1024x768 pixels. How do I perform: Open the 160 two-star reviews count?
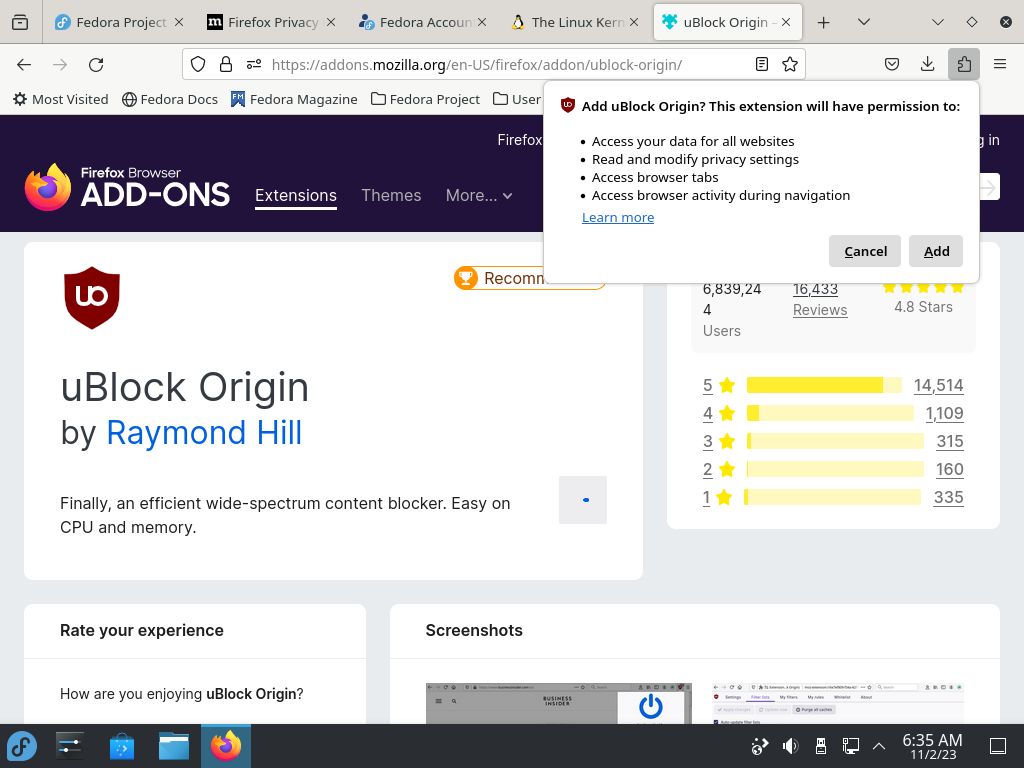coord(950,470)
